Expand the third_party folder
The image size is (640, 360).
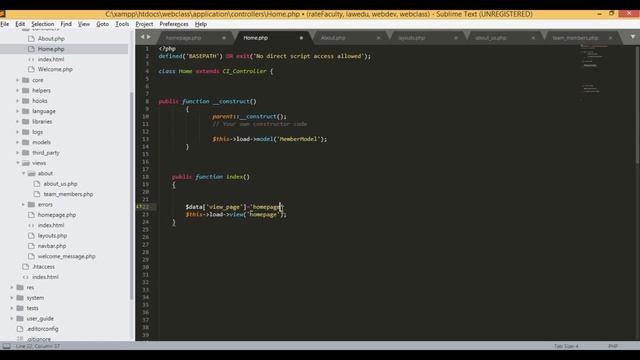coord(18,153)
